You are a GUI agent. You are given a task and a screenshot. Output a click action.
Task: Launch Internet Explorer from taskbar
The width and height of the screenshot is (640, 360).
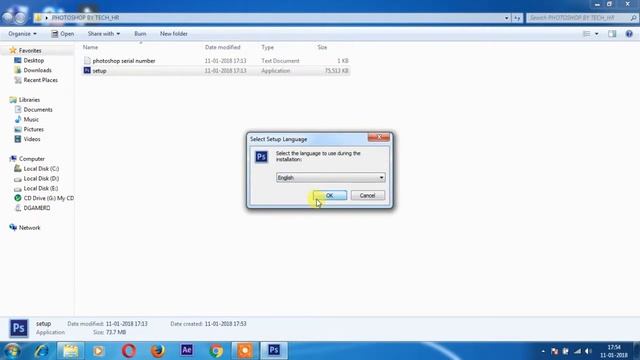pos(42,351)
